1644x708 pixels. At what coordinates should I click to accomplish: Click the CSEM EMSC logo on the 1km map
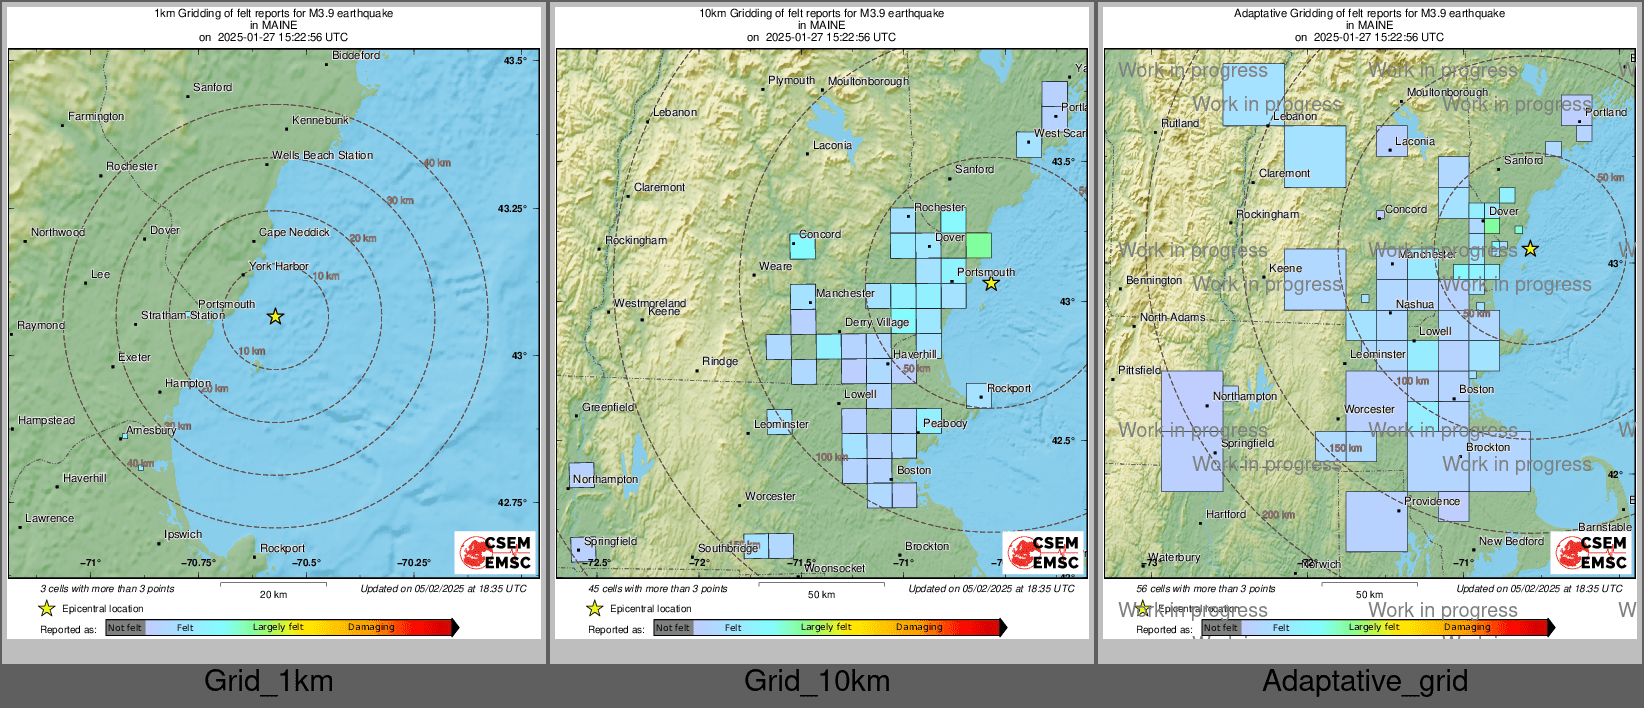point(495,552)
